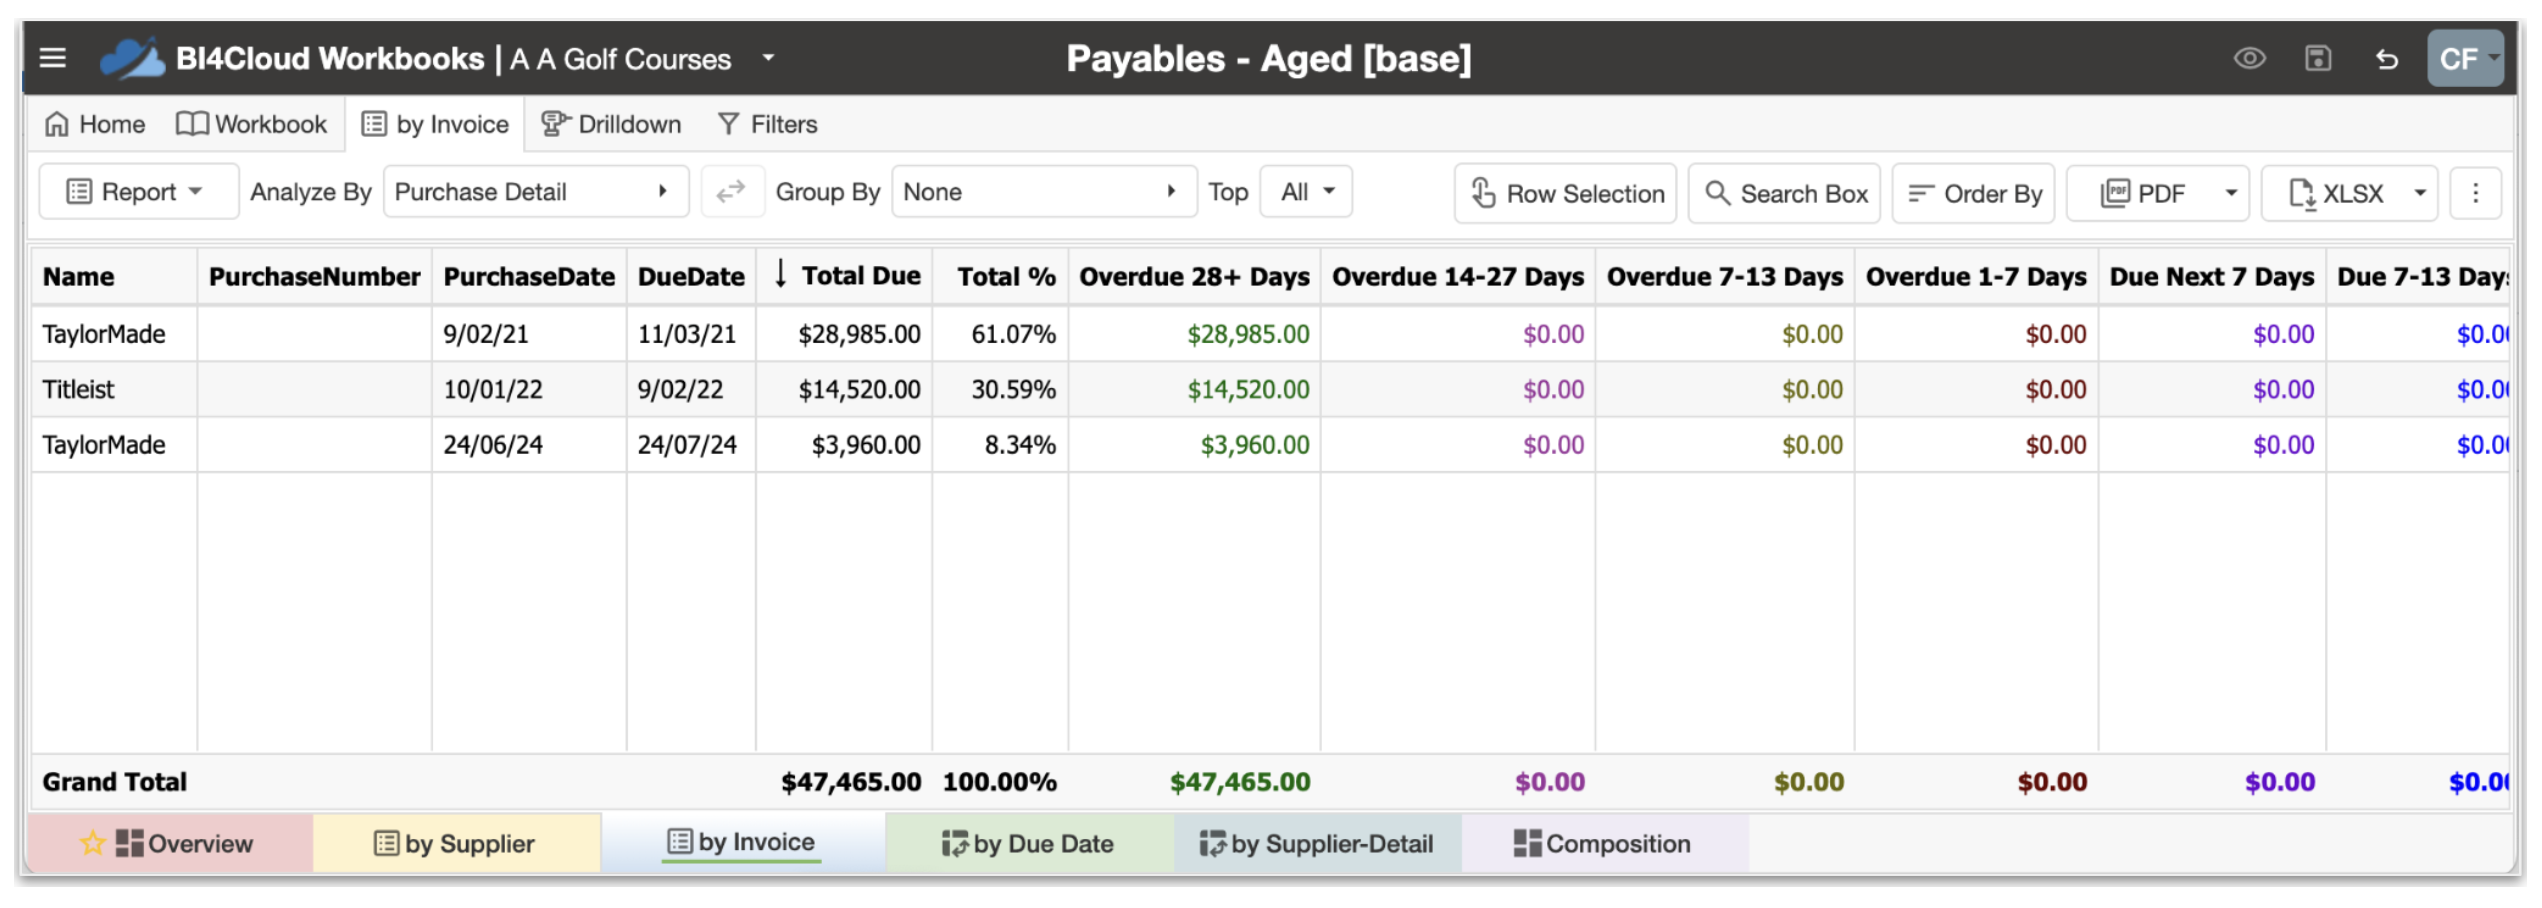Enable Row Selection
2542x908 pixels.
[1566, 193]
